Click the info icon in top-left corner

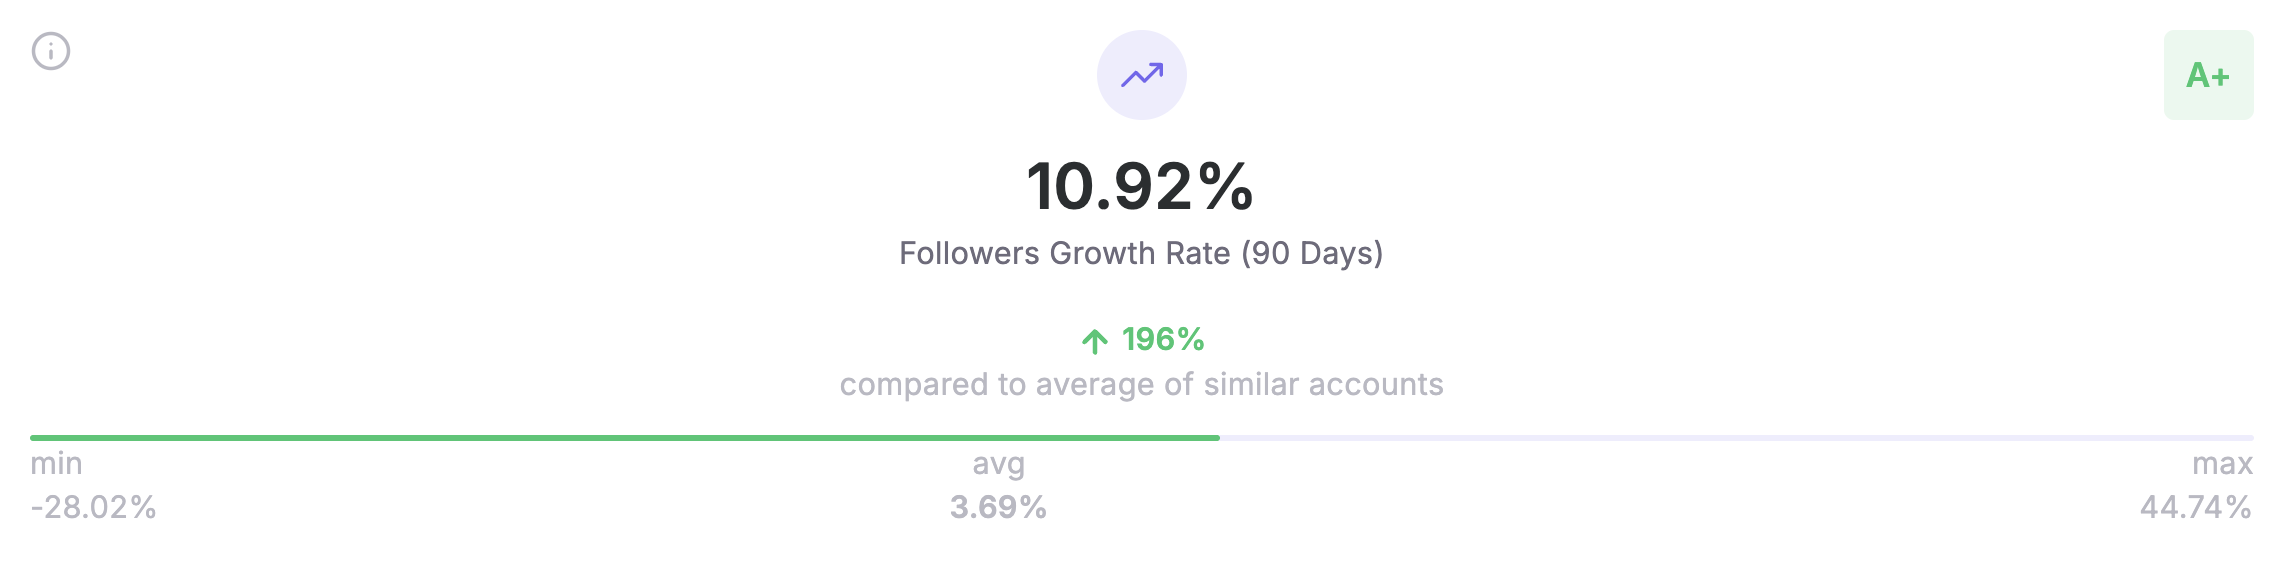51,51
